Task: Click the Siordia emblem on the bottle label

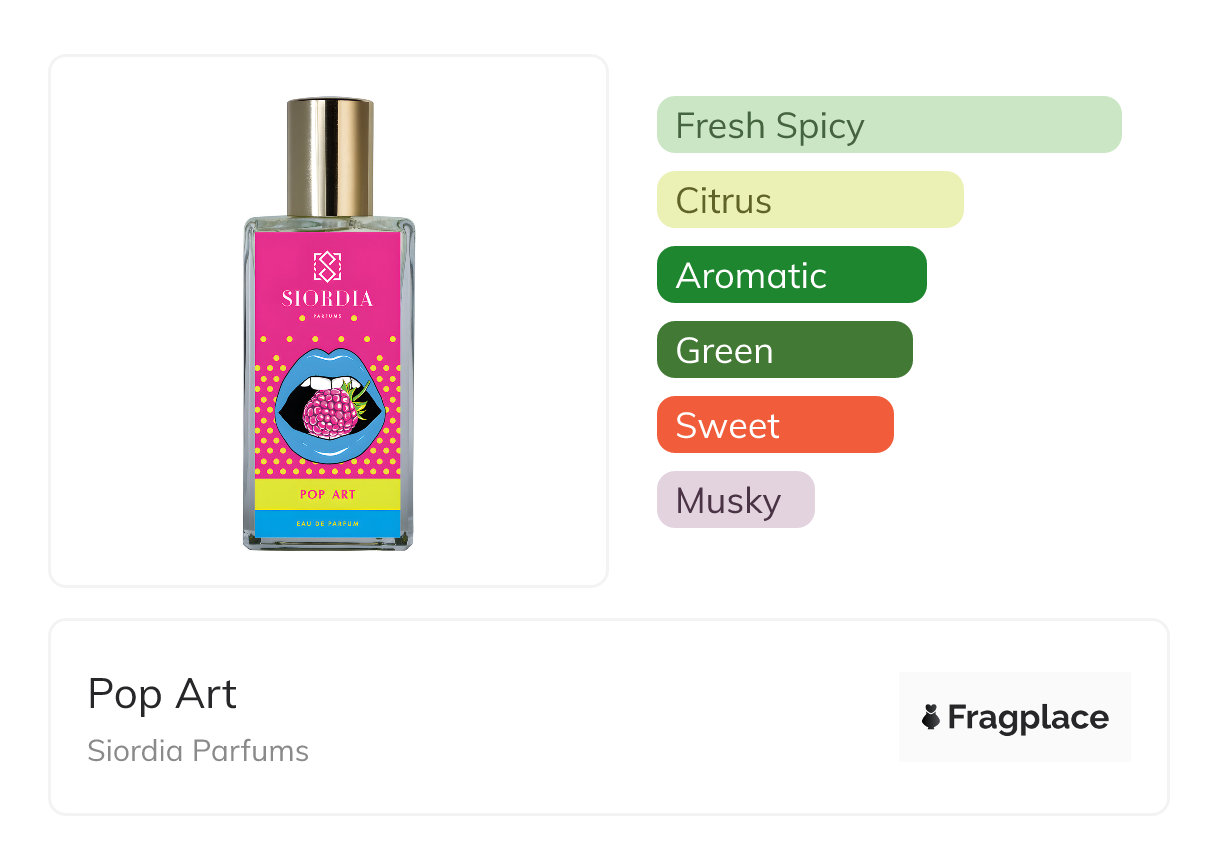Action: click(328, 266)
